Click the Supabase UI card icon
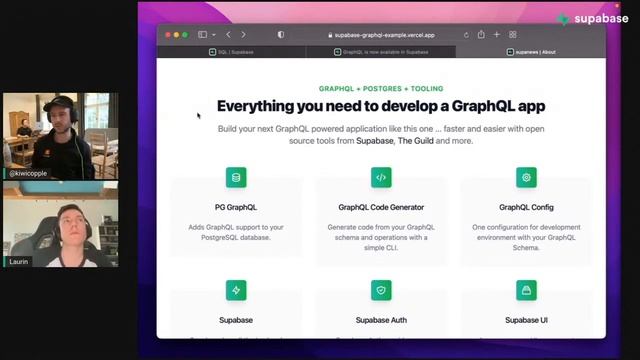640x360 pixels. [x=526, y=290]
